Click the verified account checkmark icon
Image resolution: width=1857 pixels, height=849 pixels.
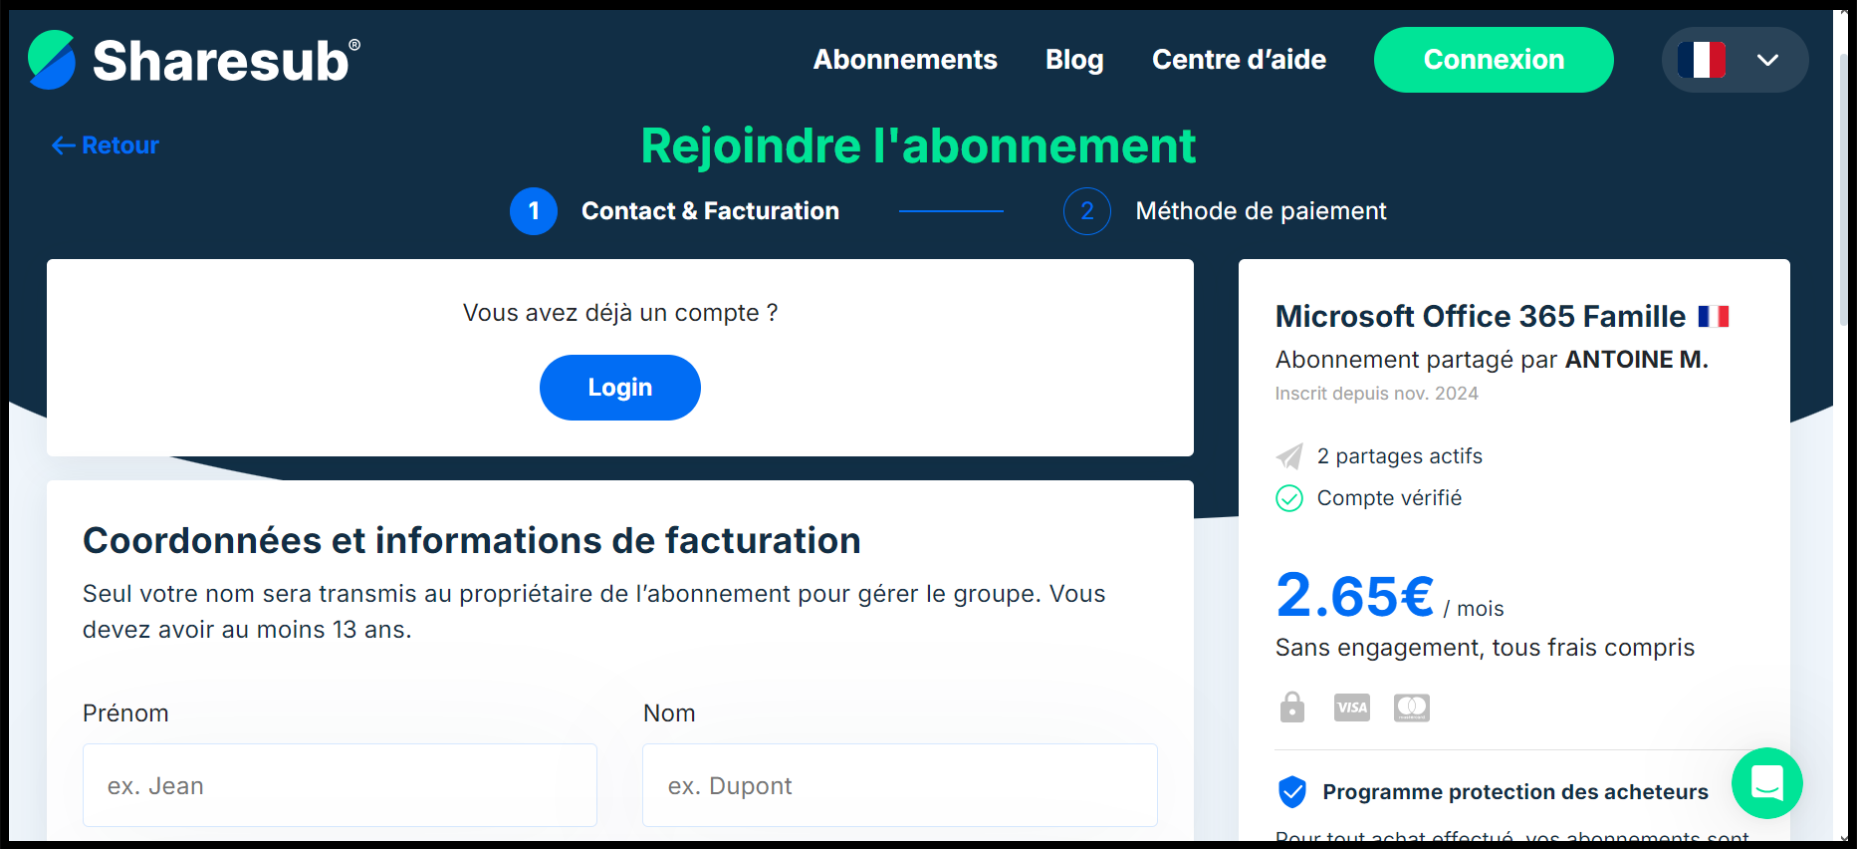tap(1290, 498)
